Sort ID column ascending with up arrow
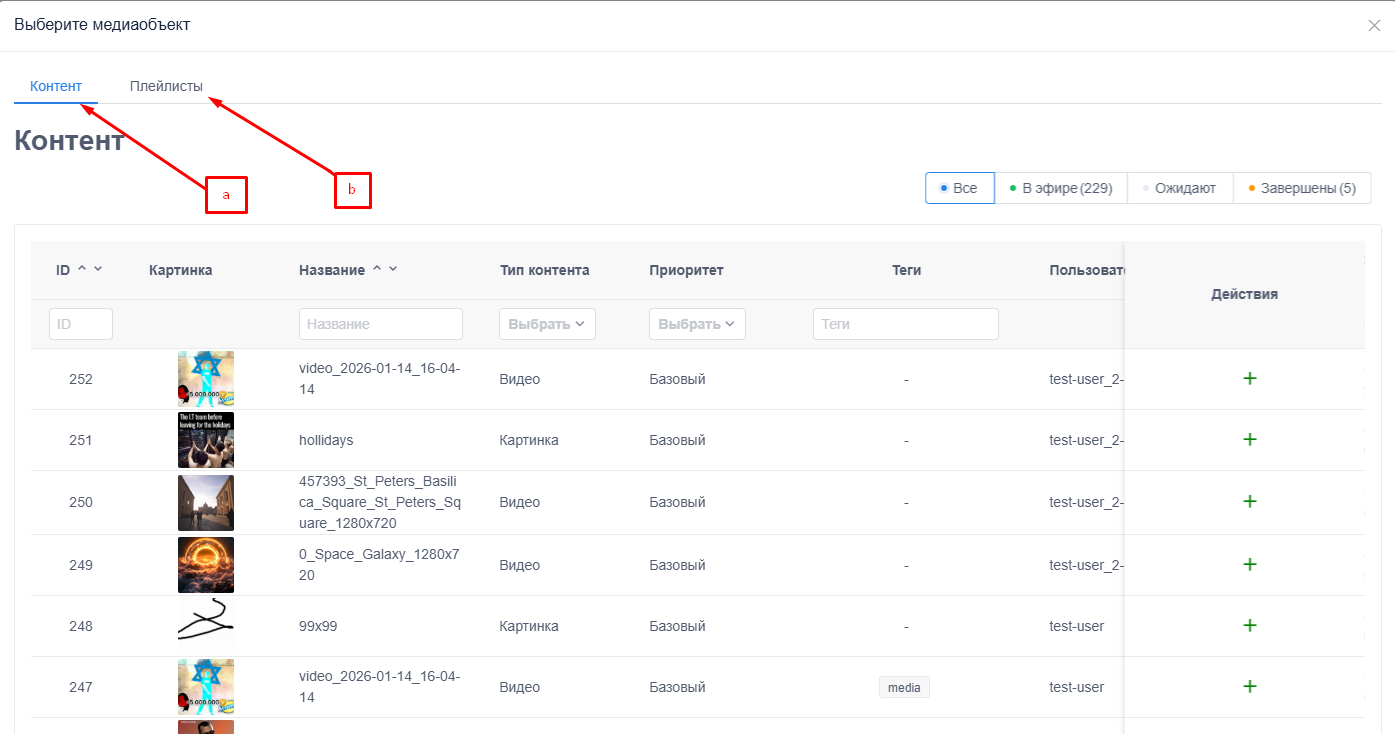 (82, 268)
